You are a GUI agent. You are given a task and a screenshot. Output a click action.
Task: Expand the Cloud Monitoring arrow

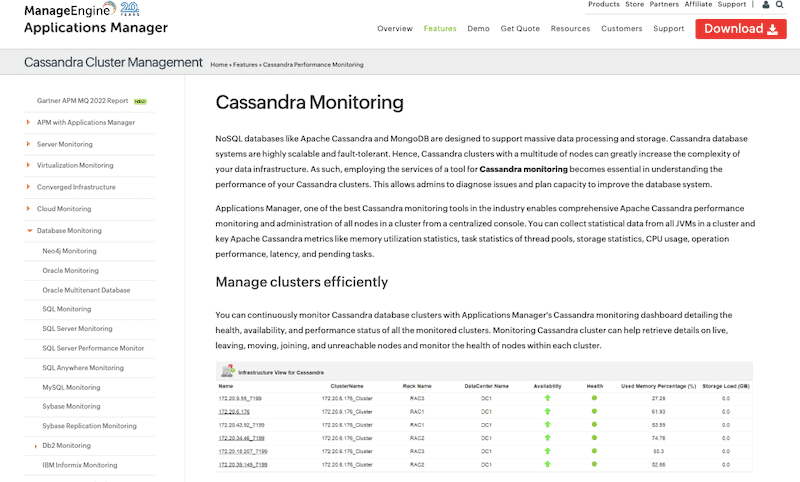click(x=28, y=208)
